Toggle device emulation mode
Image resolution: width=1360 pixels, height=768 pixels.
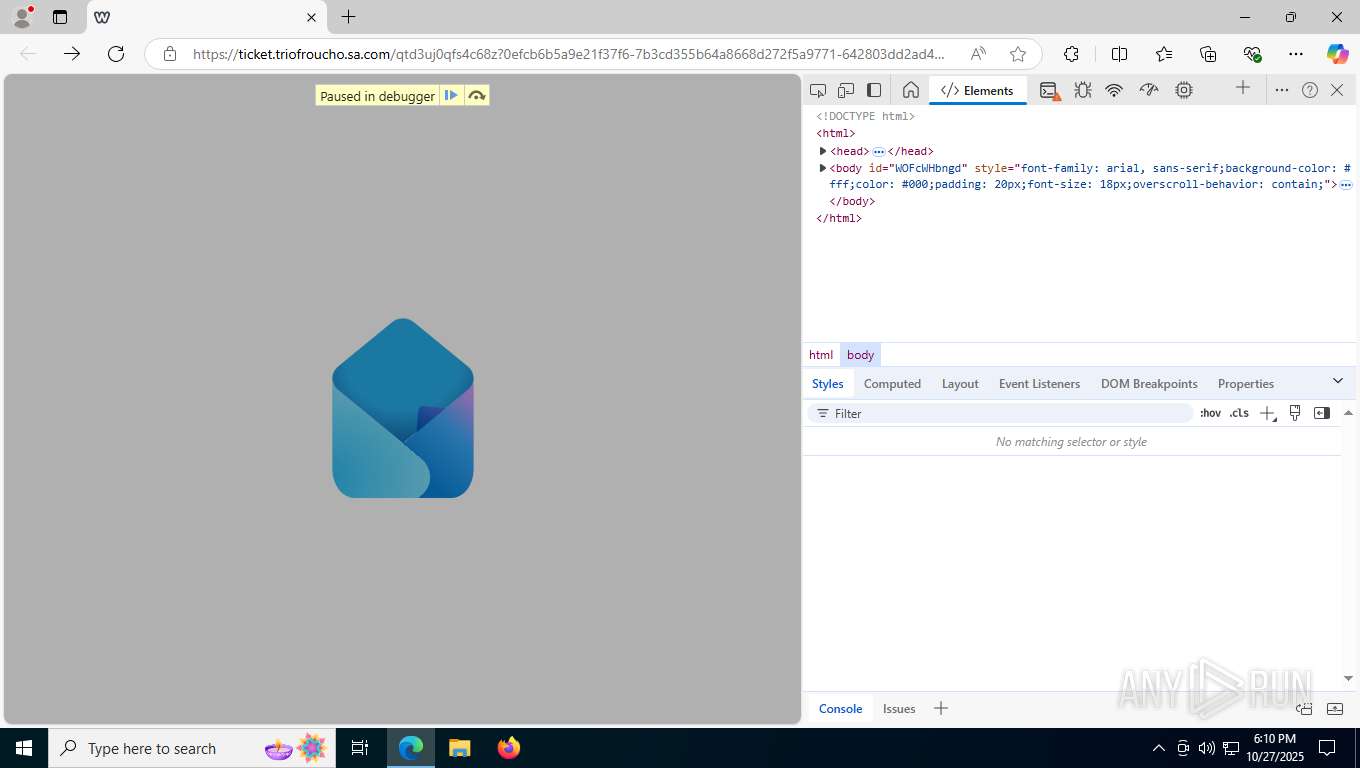click(846, 90)
